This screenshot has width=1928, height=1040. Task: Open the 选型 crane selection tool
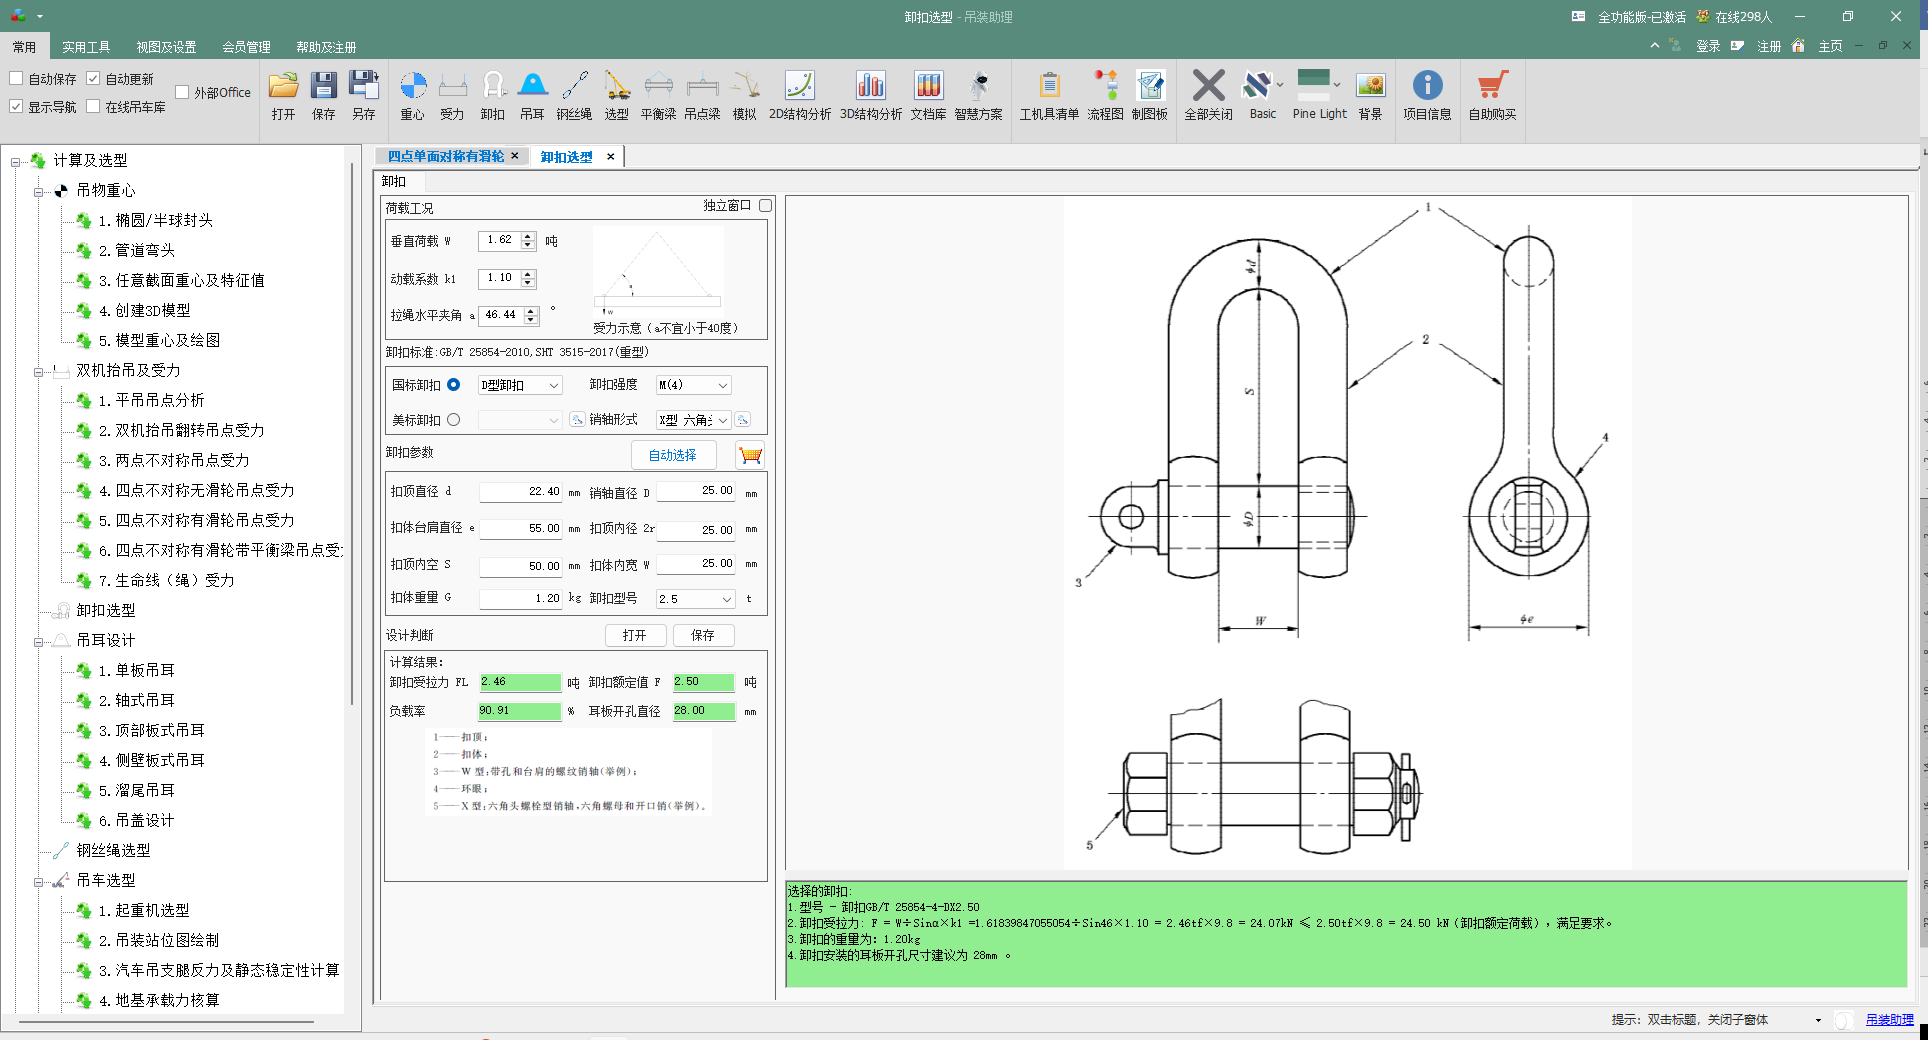pyautogui.click(x=617, y=96)
